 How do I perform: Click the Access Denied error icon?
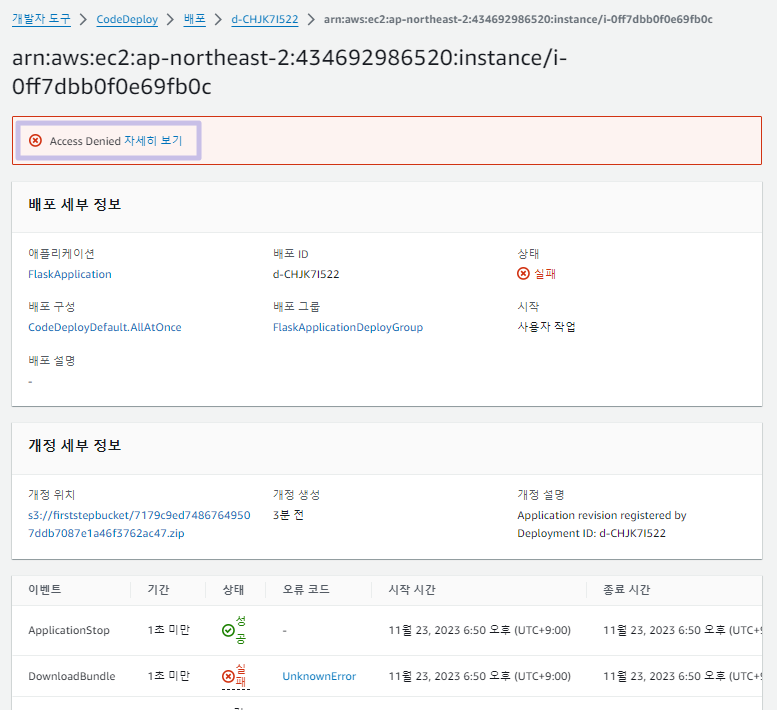(x=35, y=141)
